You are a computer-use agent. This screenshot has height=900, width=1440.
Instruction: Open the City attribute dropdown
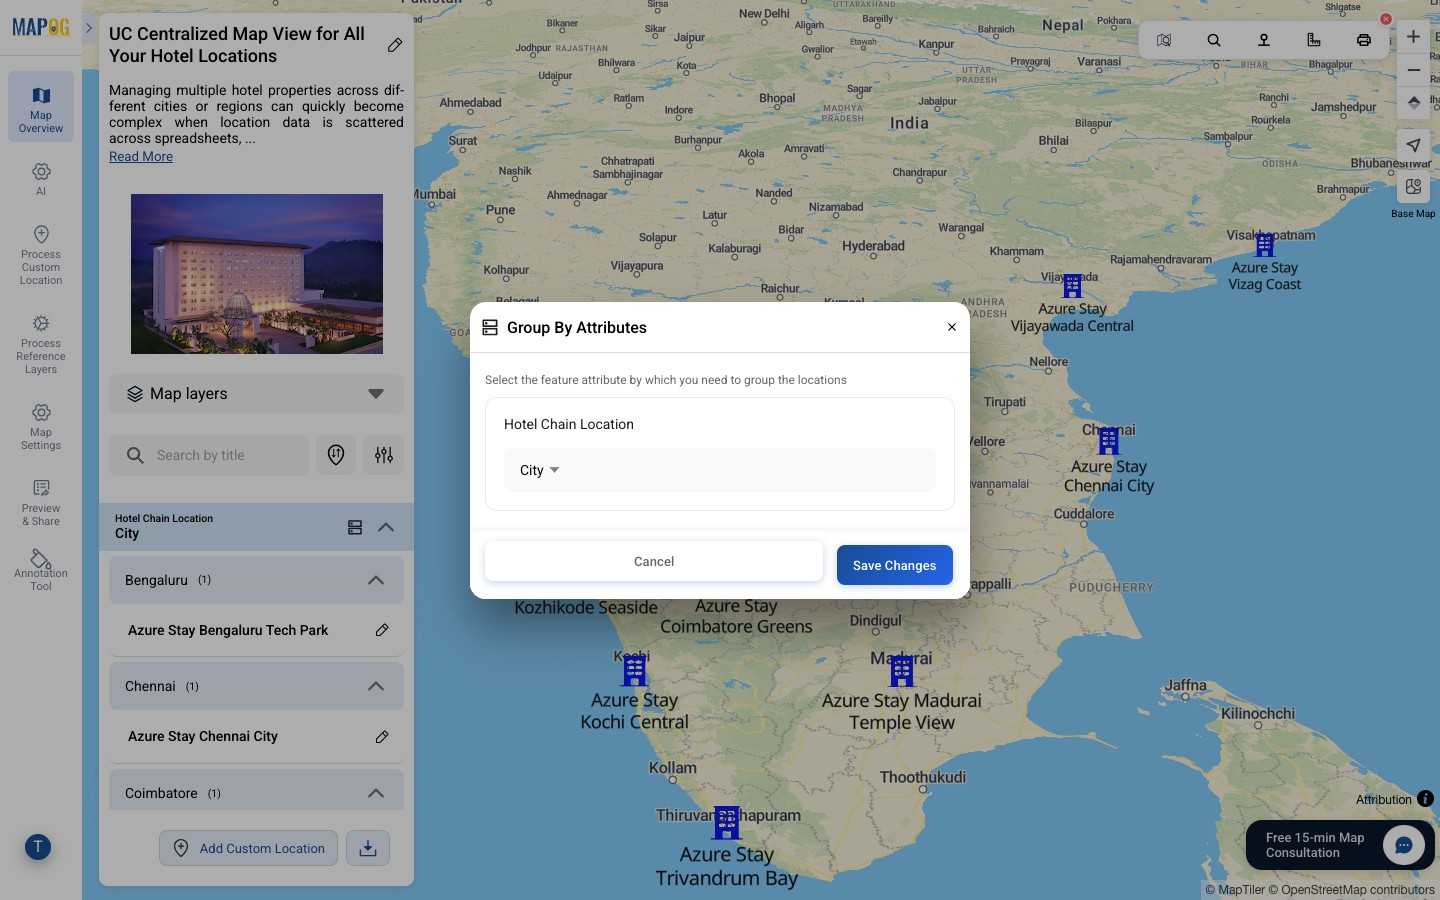[x=540, y=470]
